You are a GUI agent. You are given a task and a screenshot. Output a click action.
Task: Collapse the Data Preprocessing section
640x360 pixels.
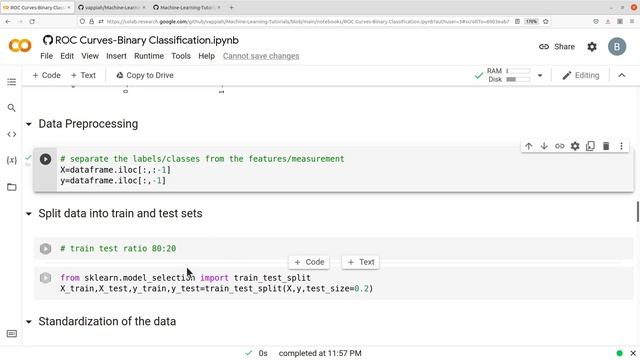point(29,124)
